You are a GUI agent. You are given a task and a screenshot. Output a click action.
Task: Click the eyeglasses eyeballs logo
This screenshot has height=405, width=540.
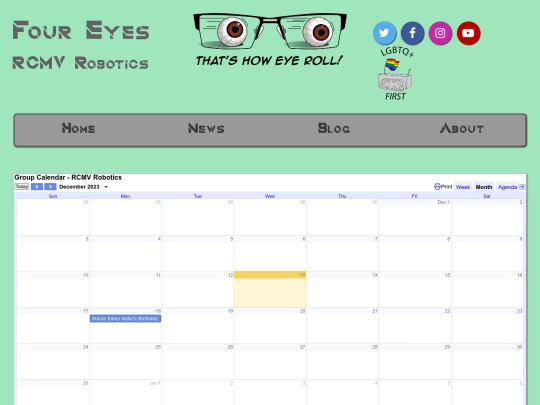click(270, 31)
